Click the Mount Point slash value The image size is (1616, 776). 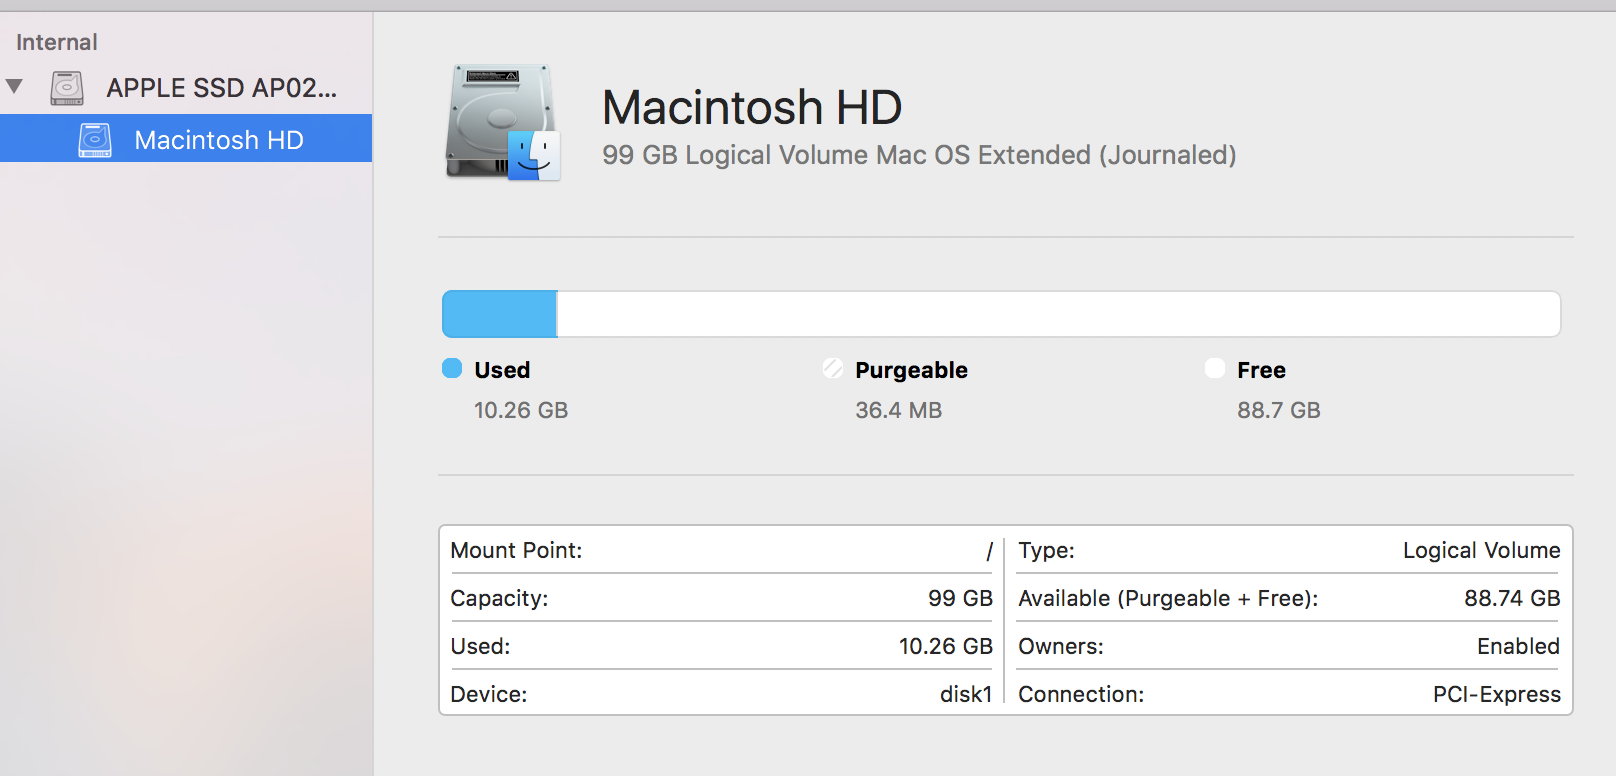click(989, 551)
